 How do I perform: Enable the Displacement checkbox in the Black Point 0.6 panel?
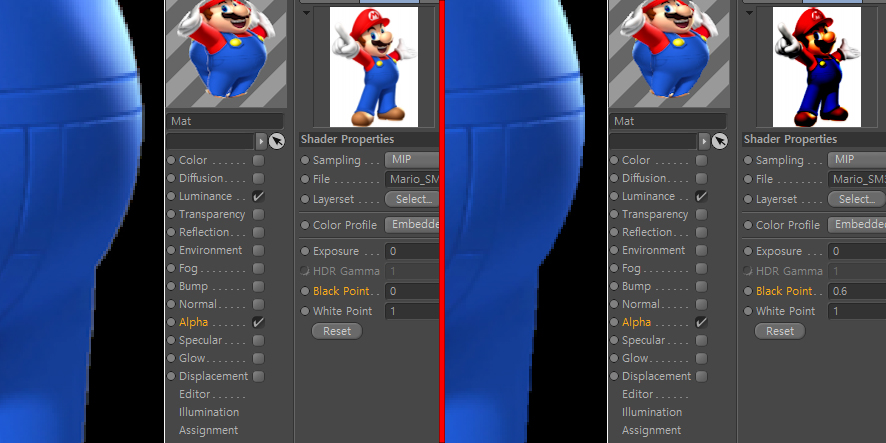point(701,376)
